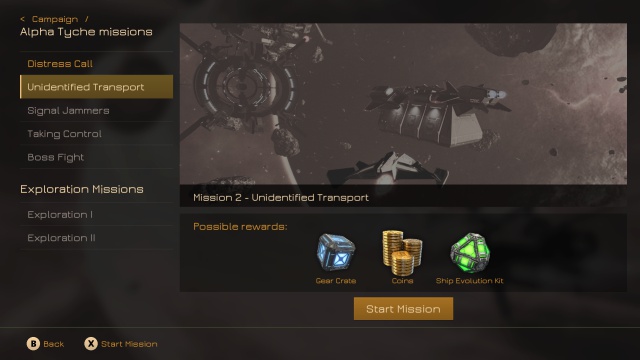Screen dimensions: 640x360
Task: Click the Mission 2 title caption bar
Action: coord(403,197)
